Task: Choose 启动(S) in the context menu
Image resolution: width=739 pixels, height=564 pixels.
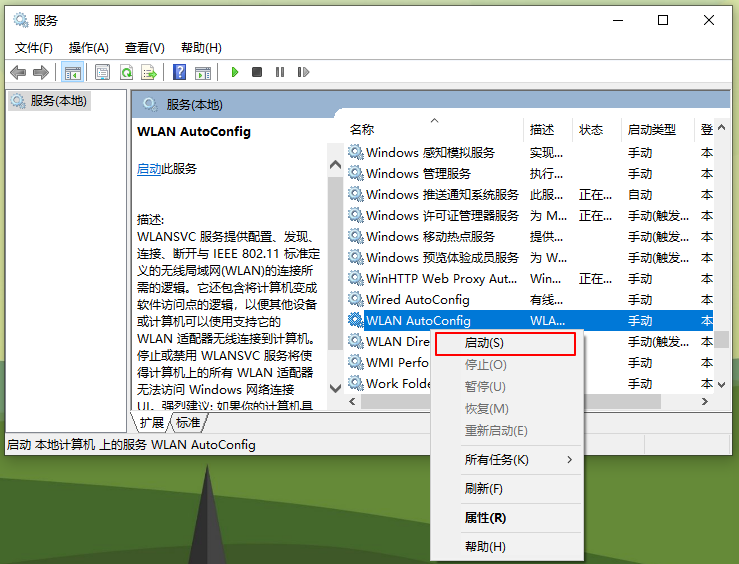Action: tap(505, 343)
